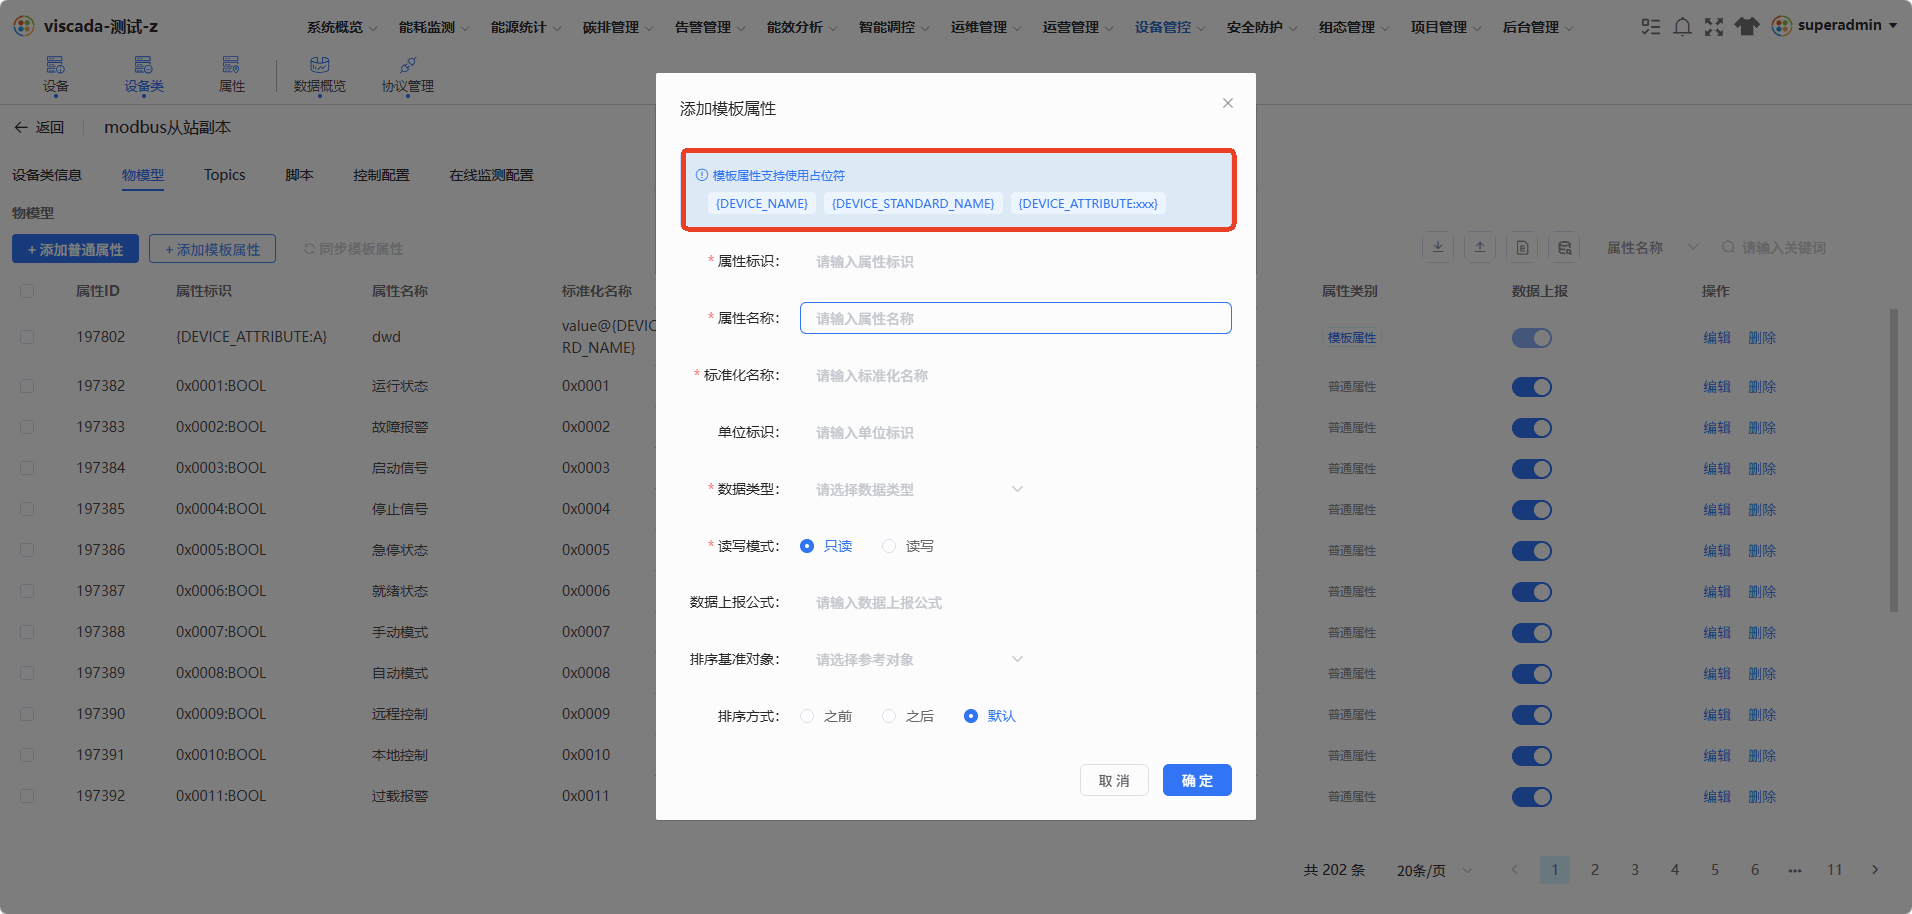Select the 读写 radio option

(x=908, y=546)
